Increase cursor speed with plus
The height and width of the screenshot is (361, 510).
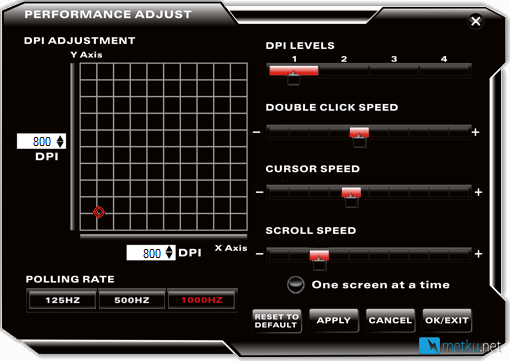click(x=478, y=192)
